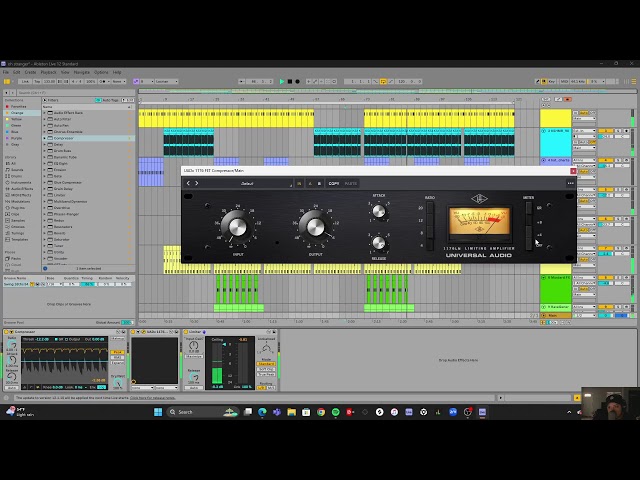
Task: Toggle the yellow browser show/hide icon
Action: coord(7,82)
